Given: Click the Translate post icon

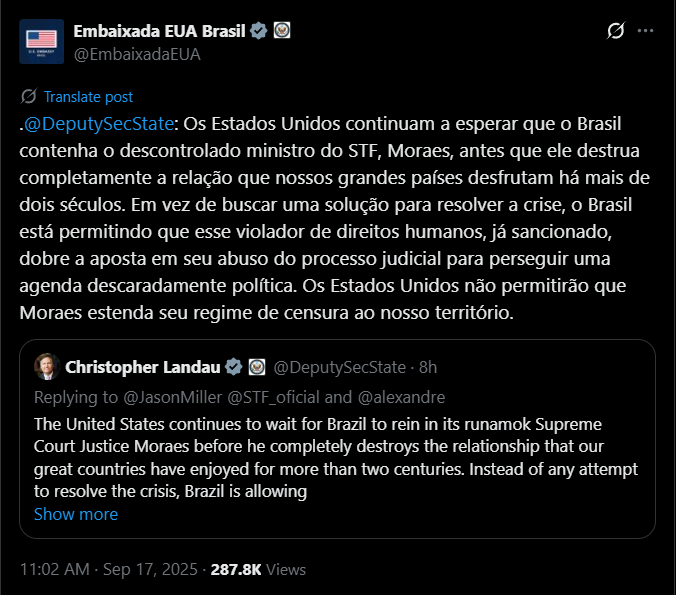Looking at the screenshot, I should [29, 97].
